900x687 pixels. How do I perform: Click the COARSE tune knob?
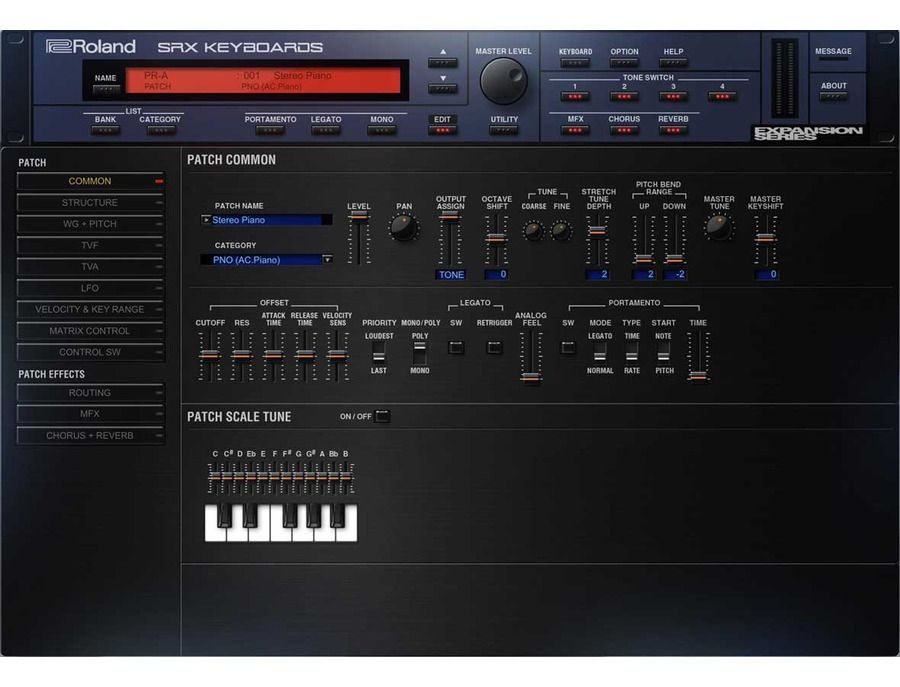pos(533,231)
